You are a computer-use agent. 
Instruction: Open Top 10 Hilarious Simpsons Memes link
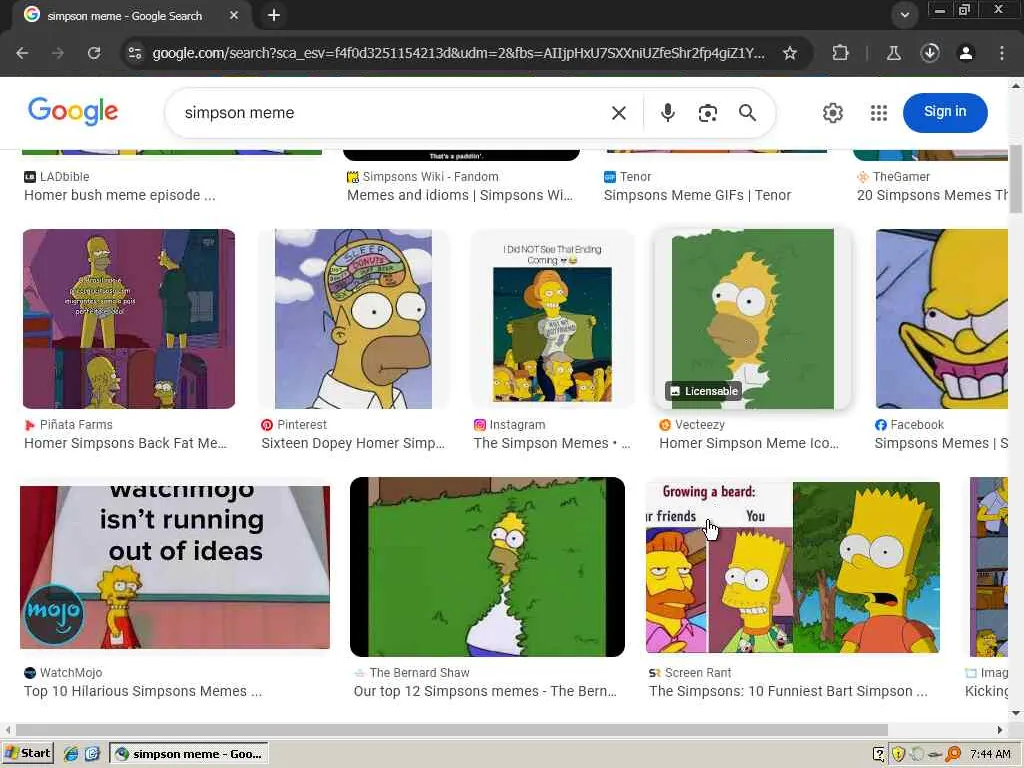point(143,692)
